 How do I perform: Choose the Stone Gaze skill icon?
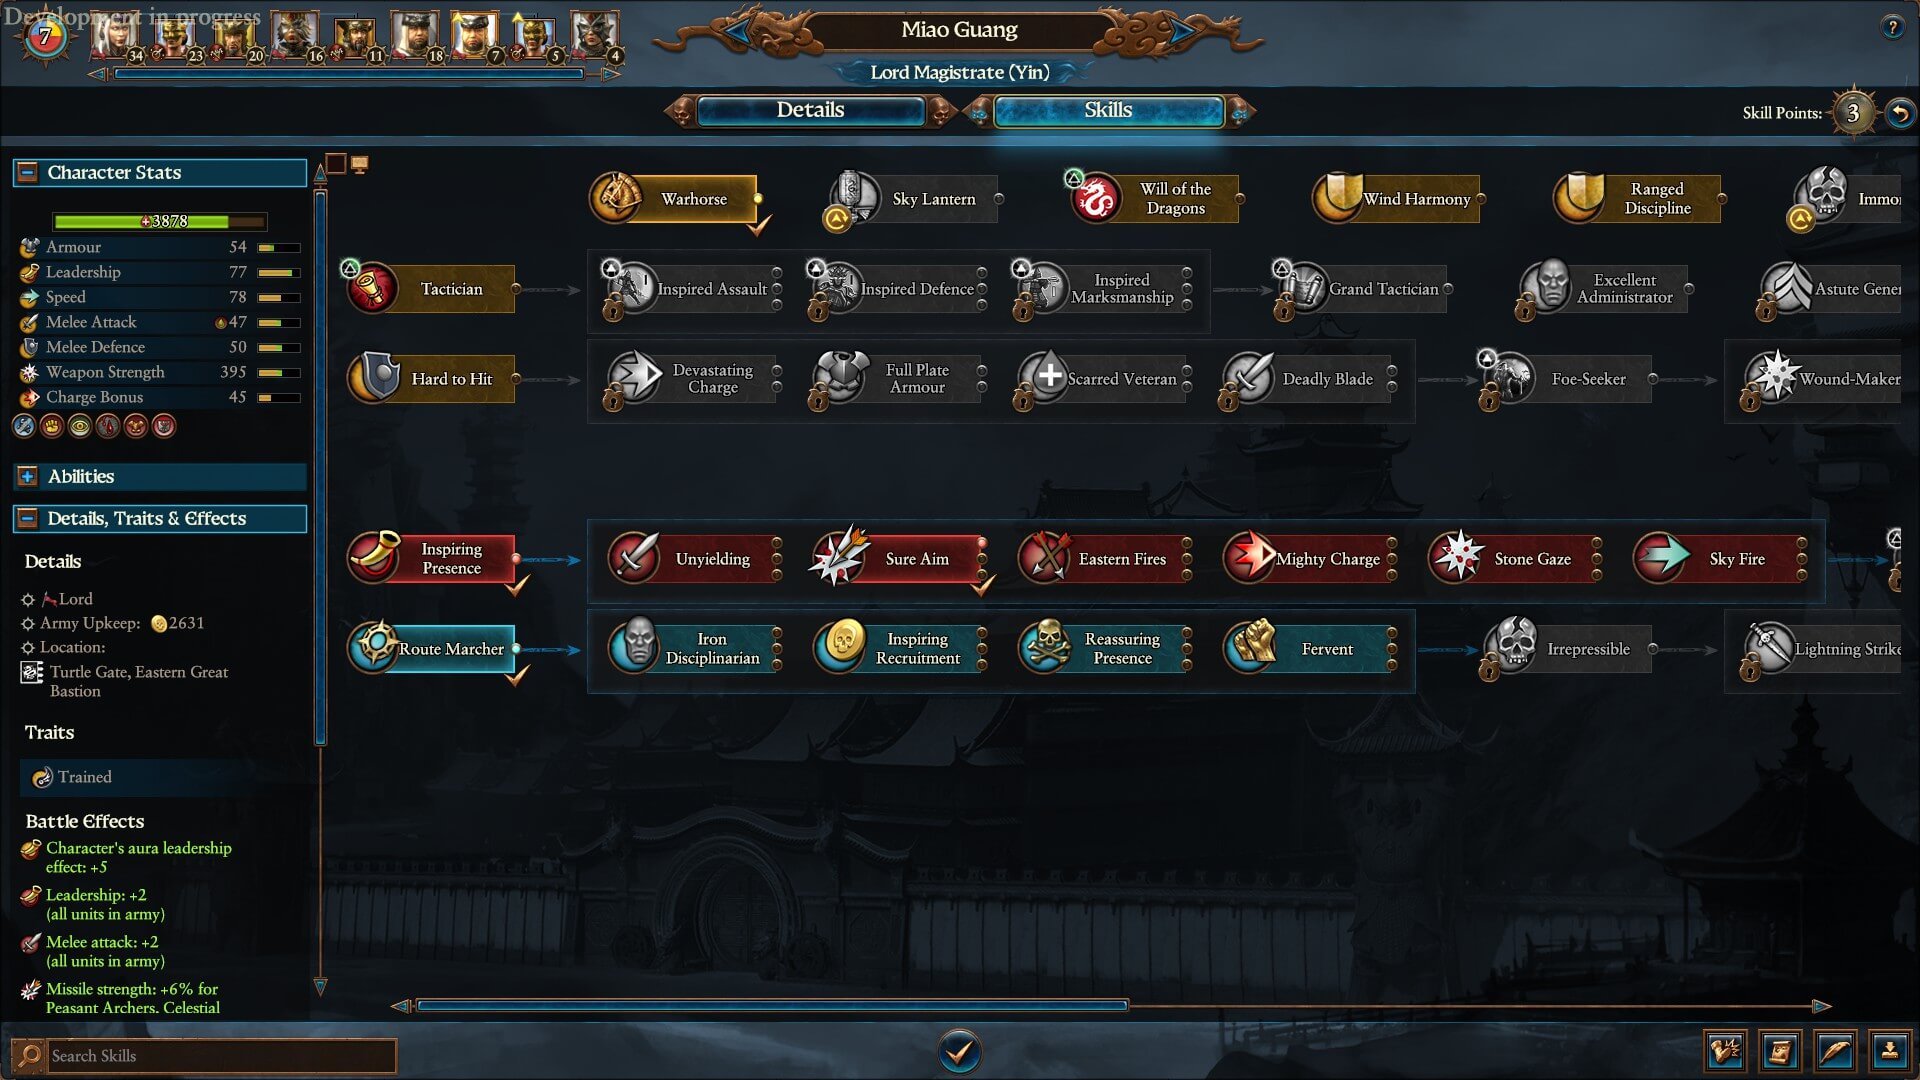[1456, 558]
